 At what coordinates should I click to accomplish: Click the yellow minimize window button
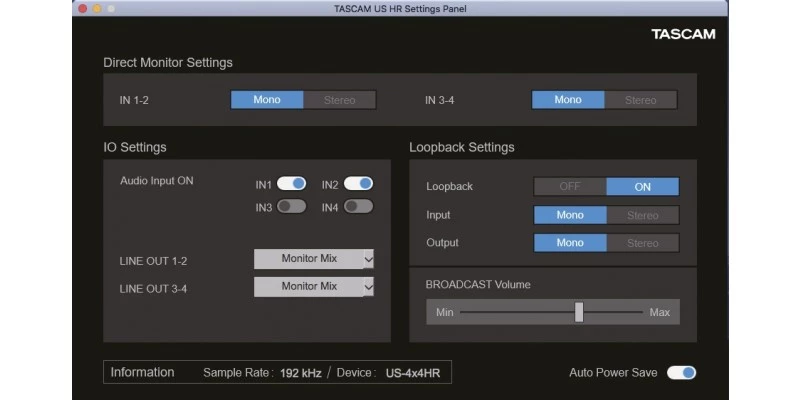click(x=97, y=9)
